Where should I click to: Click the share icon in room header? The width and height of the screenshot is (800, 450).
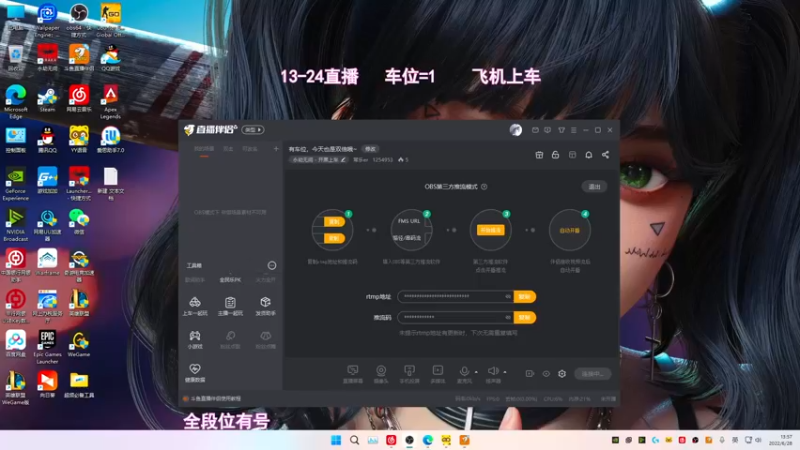pyautogui.click(x=605, y=155)
